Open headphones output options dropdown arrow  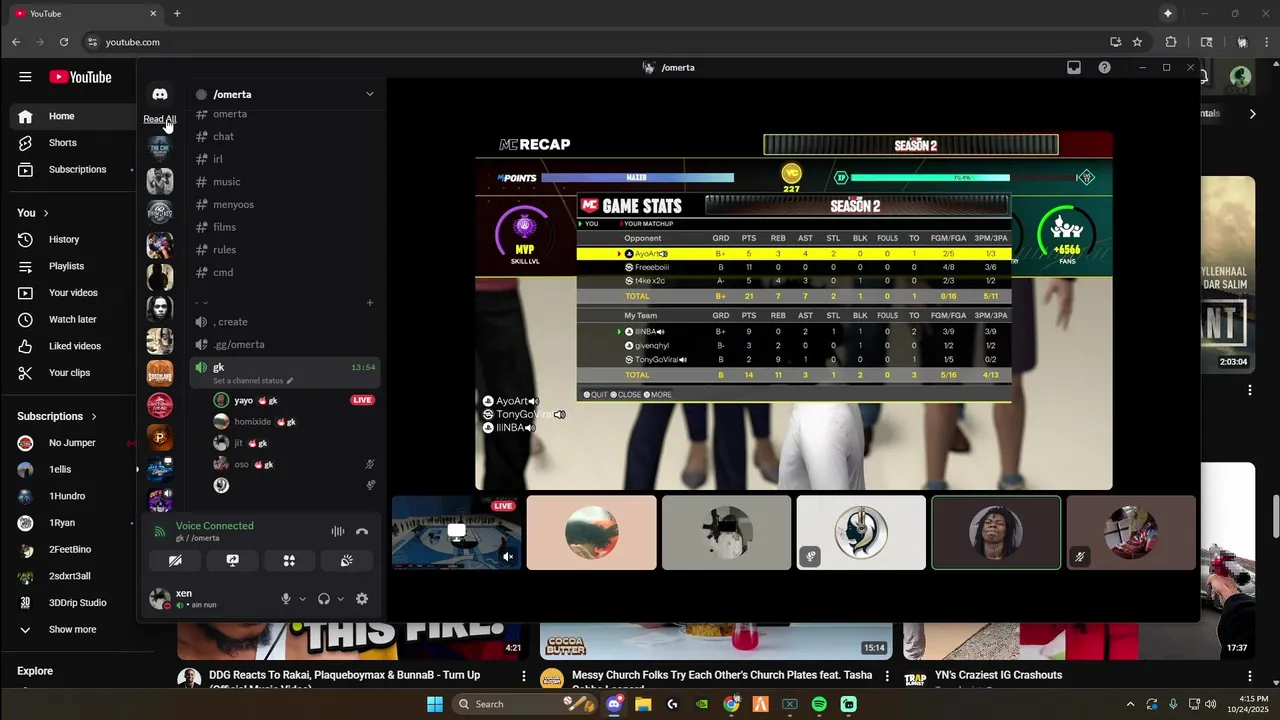pyautogui.click(x=340, y=599)
